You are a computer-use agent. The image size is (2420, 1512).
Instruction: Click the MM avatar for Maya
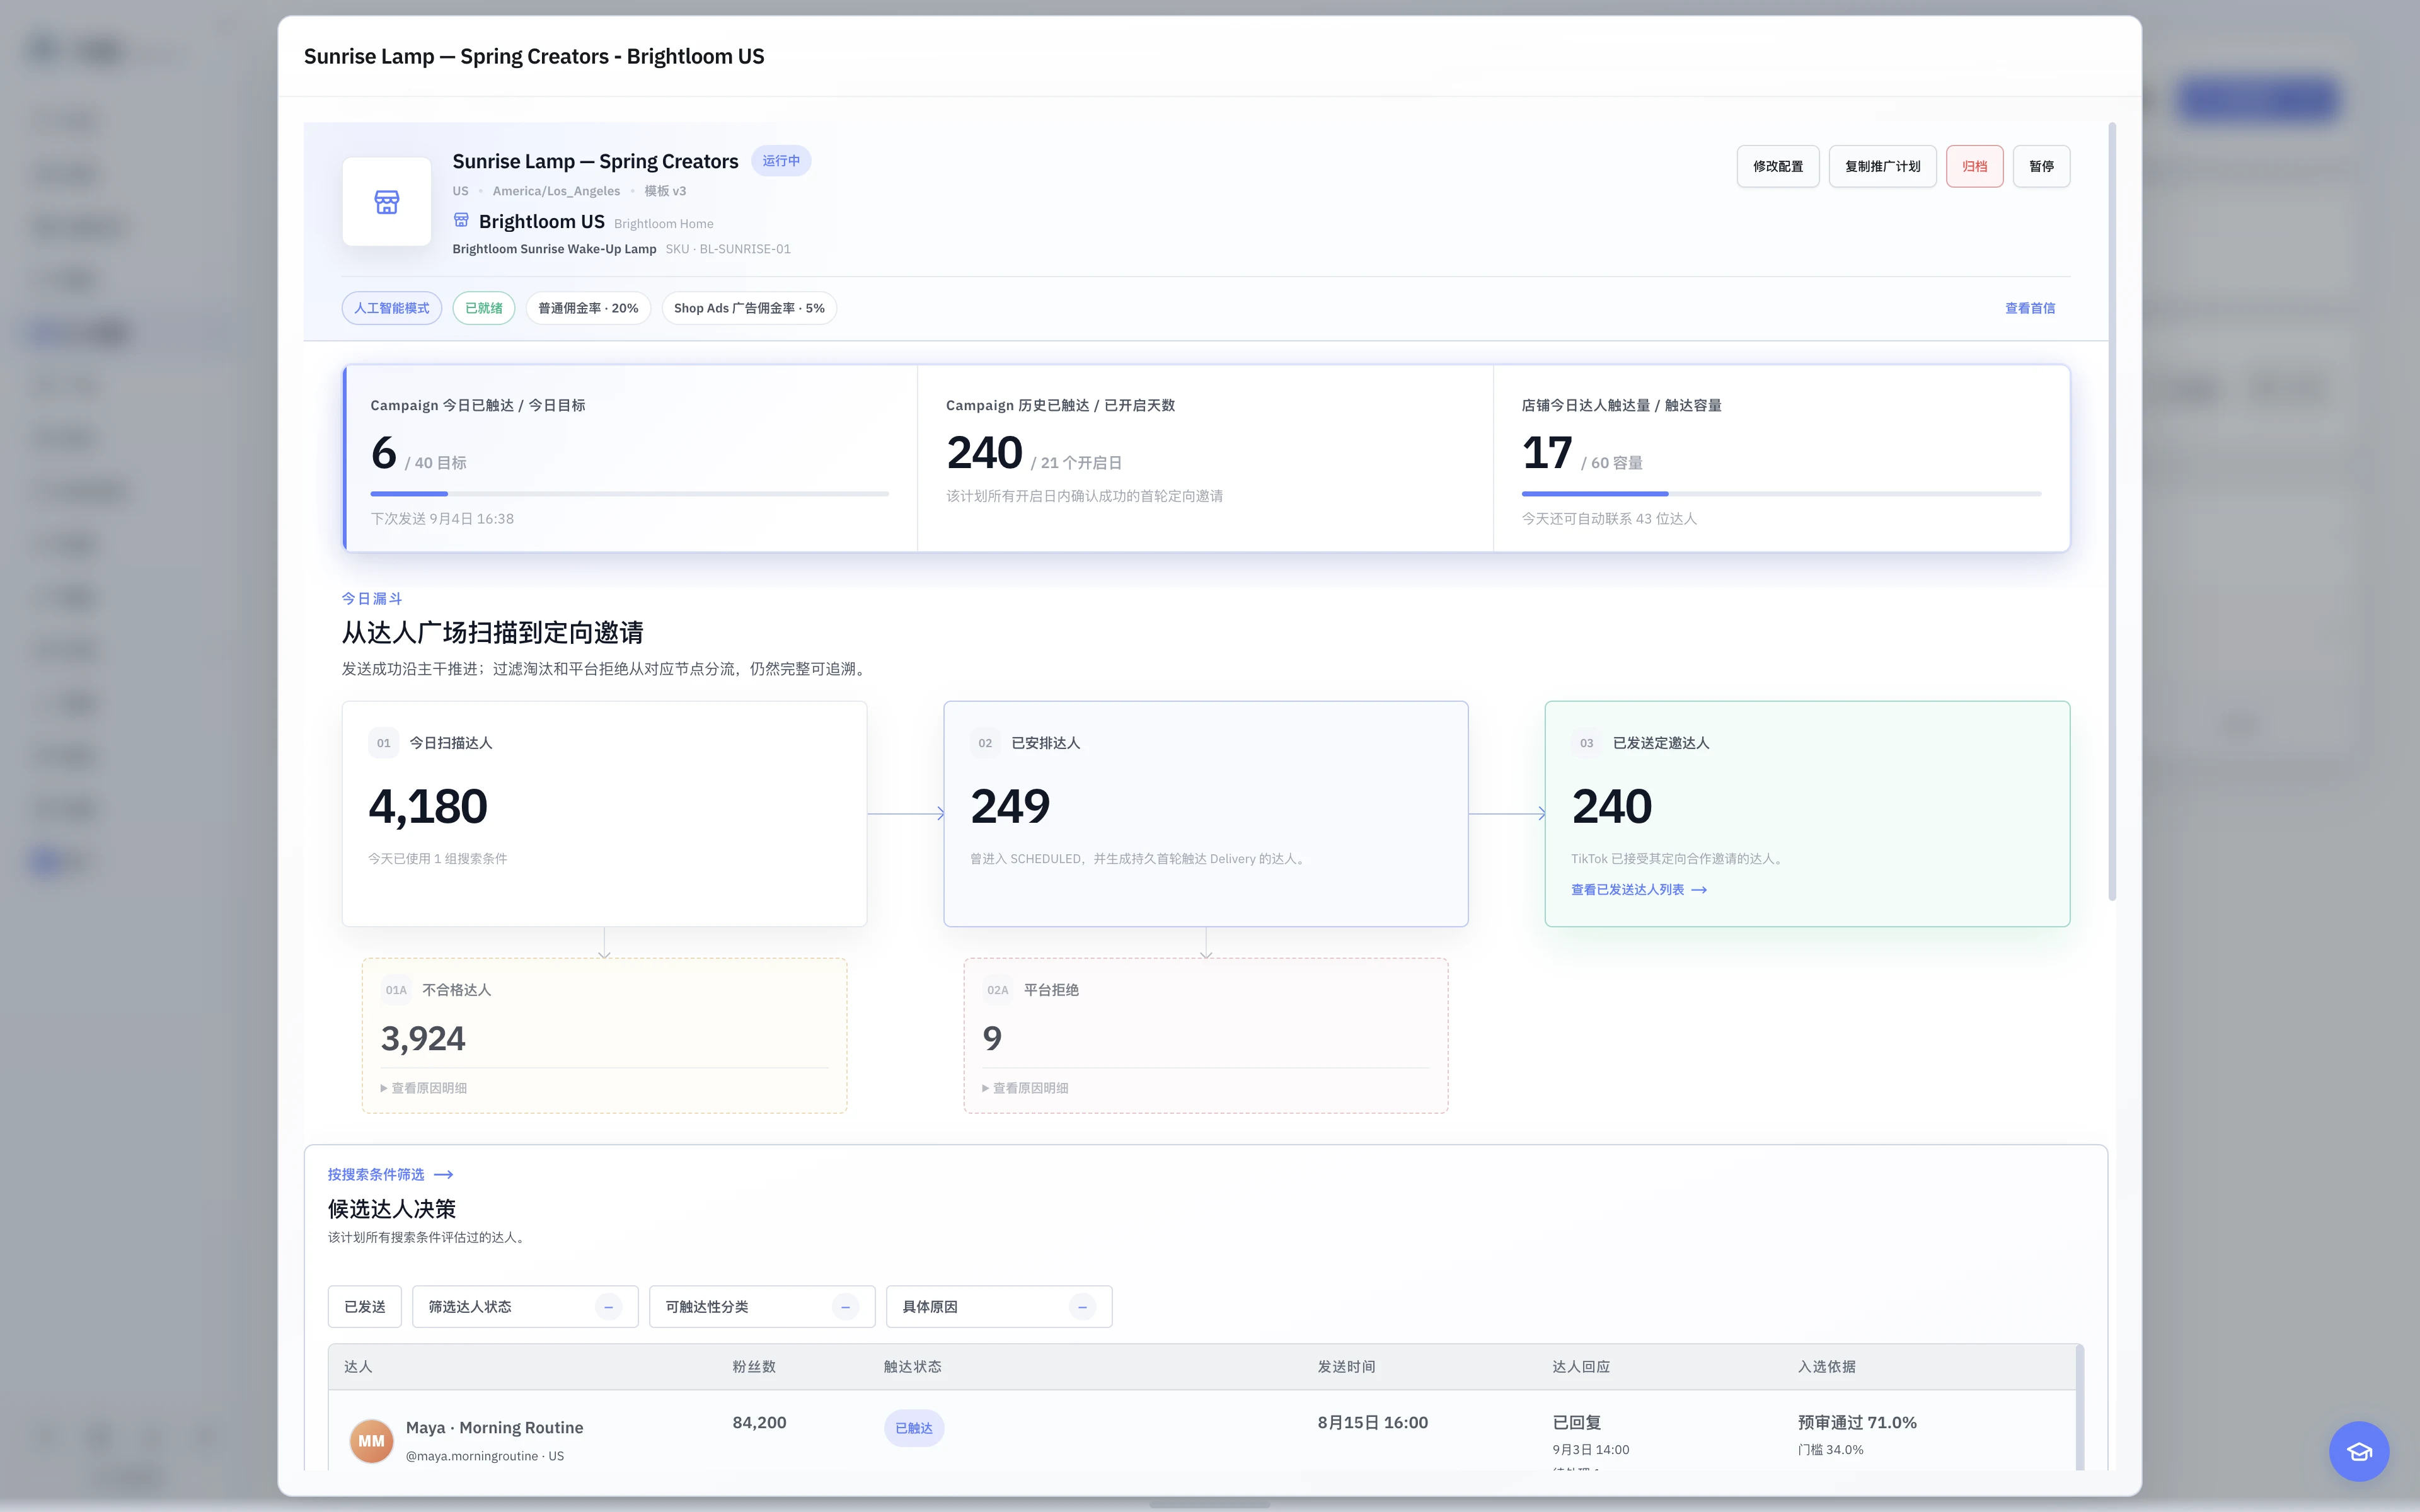[371, 1440]
